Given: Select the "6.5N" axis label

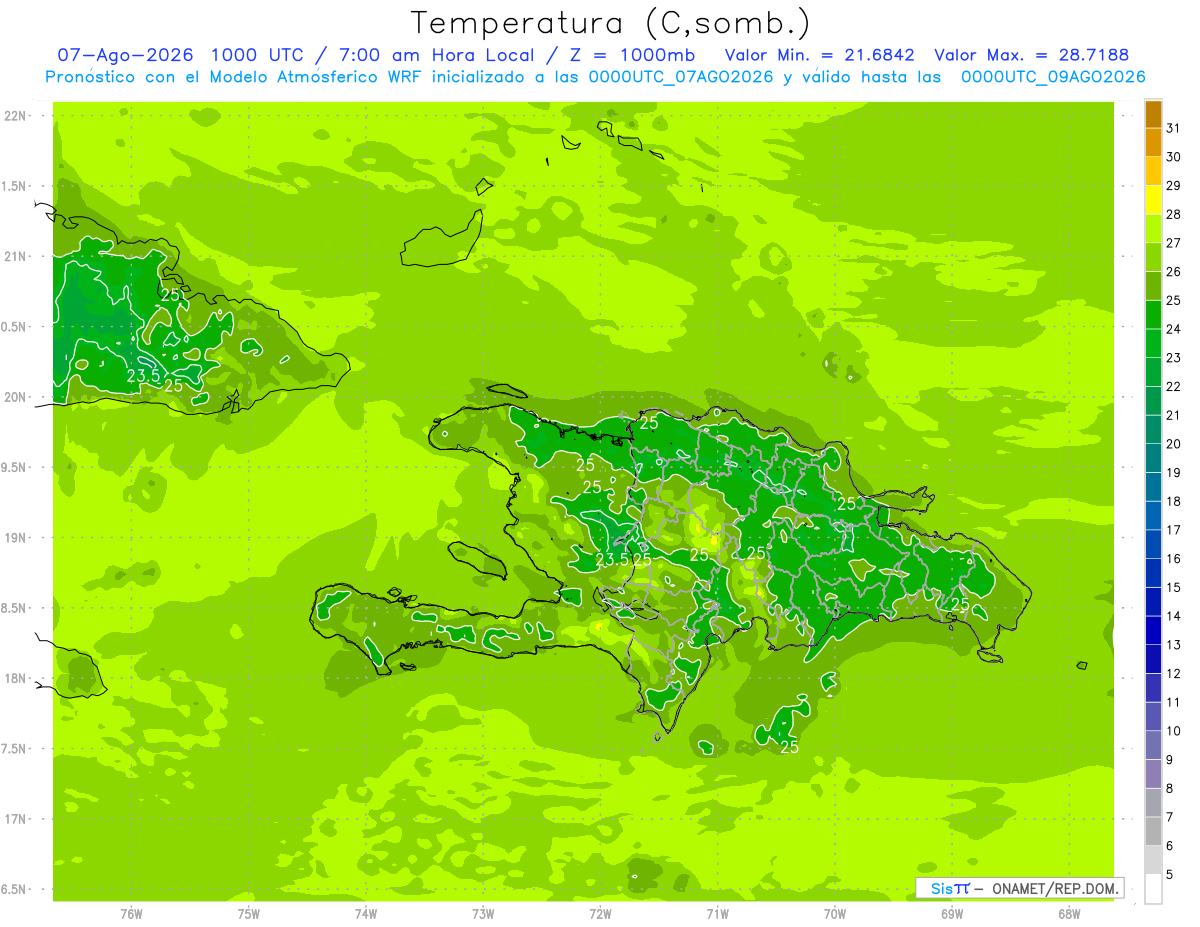Looking at the screenshot, I should coord(14,889).
